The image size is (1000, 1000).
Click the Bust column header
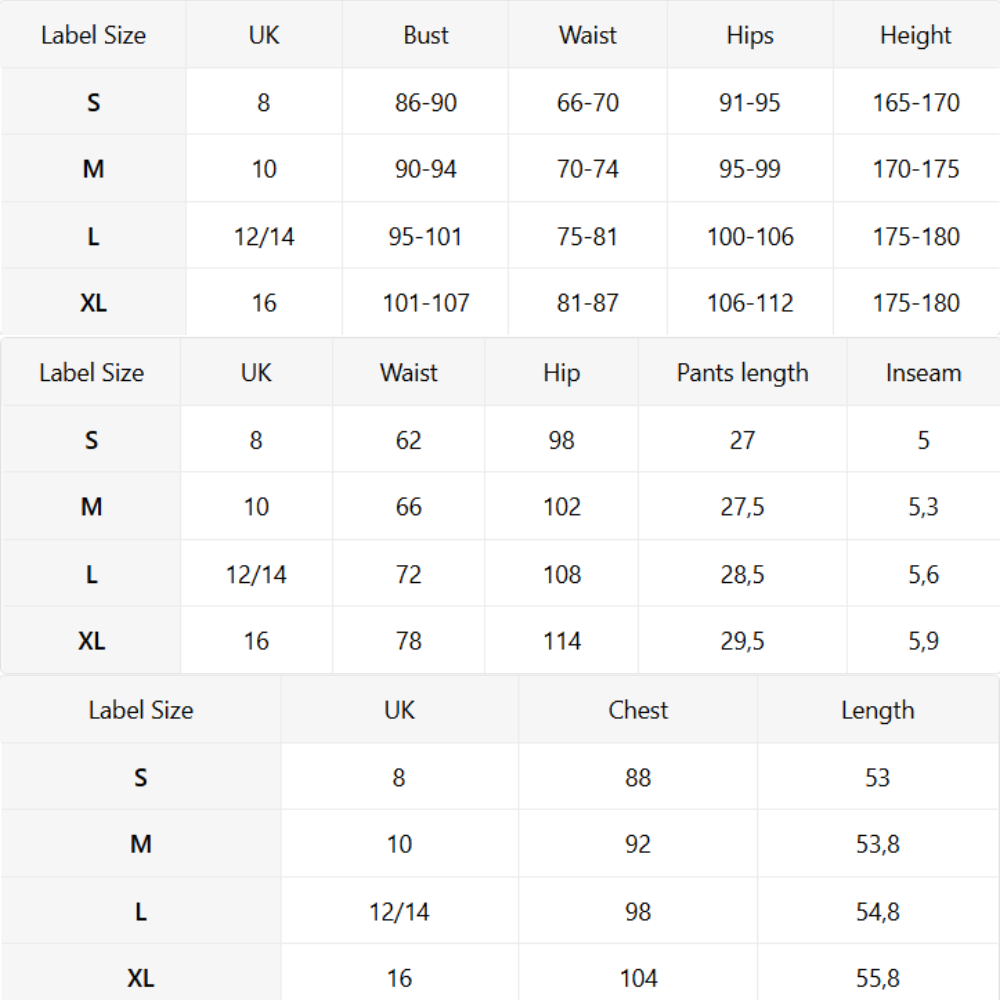pos(426,35)
